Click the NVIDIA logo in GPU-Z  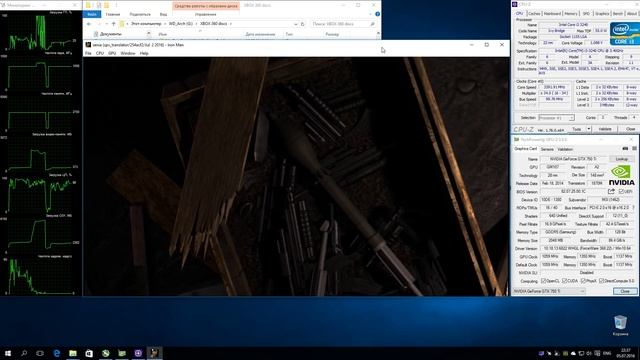[621, 175]
